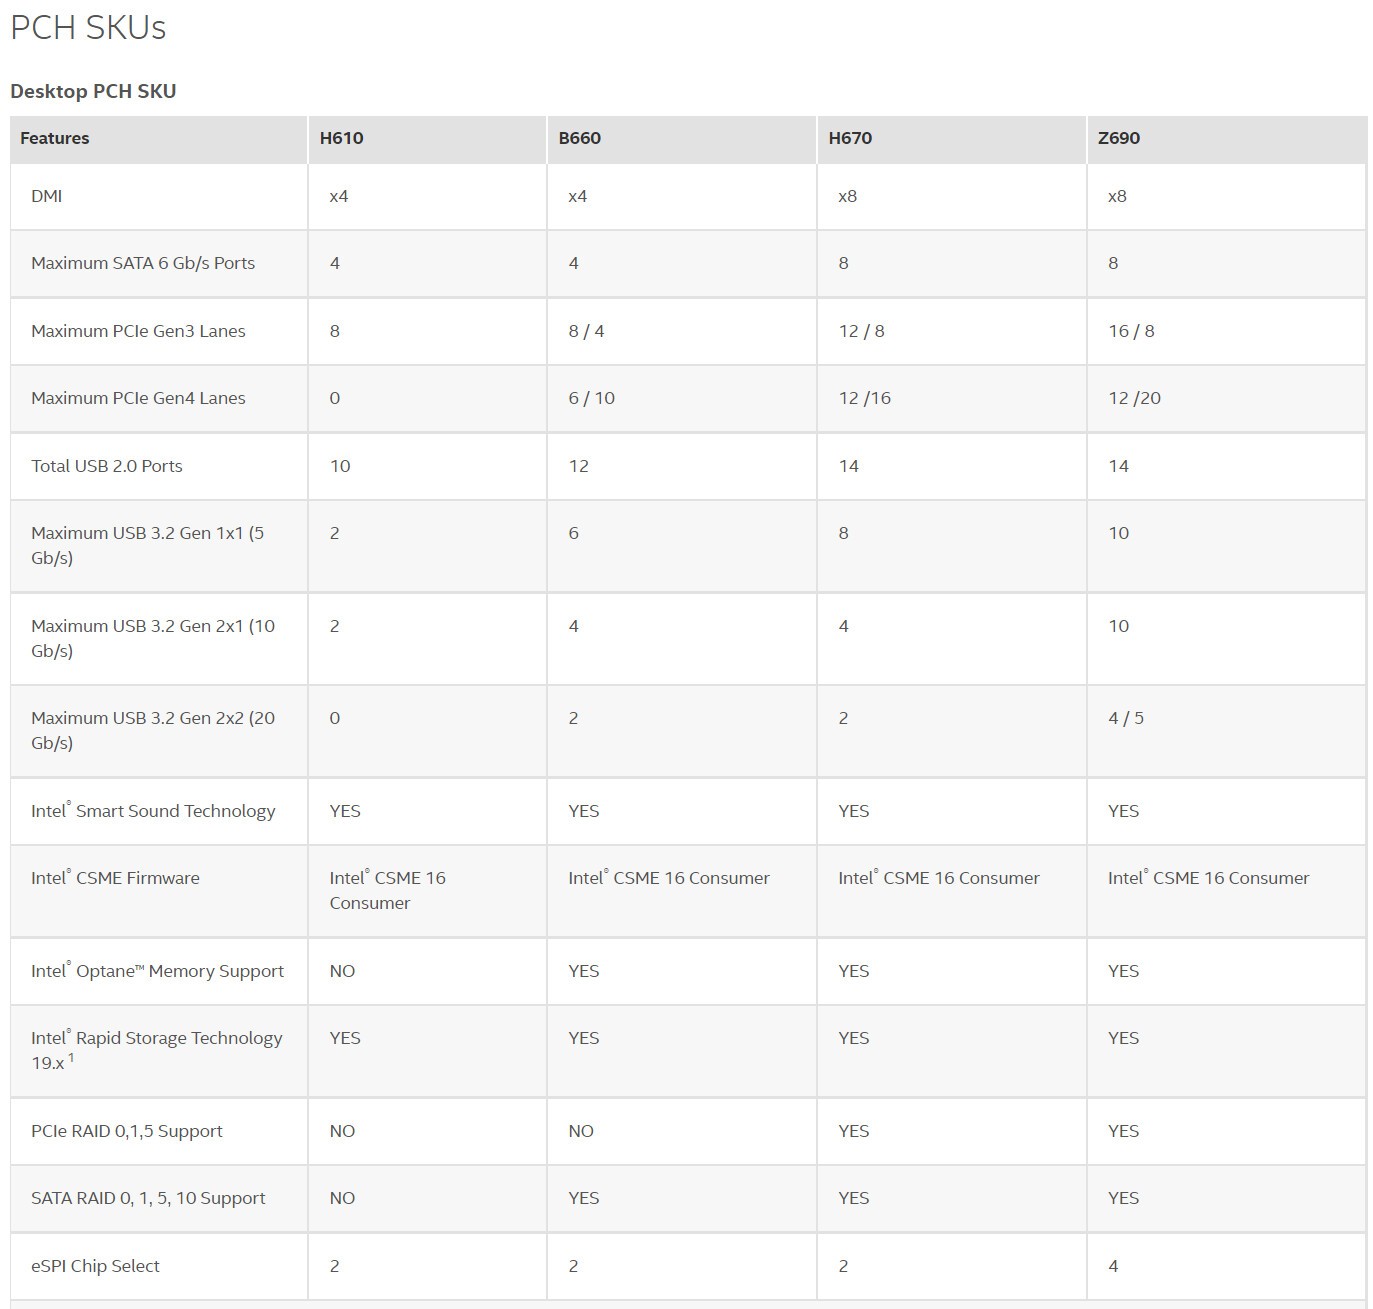Click the B660 Gen3 lanes value 8 / 4

coord(586,331)
